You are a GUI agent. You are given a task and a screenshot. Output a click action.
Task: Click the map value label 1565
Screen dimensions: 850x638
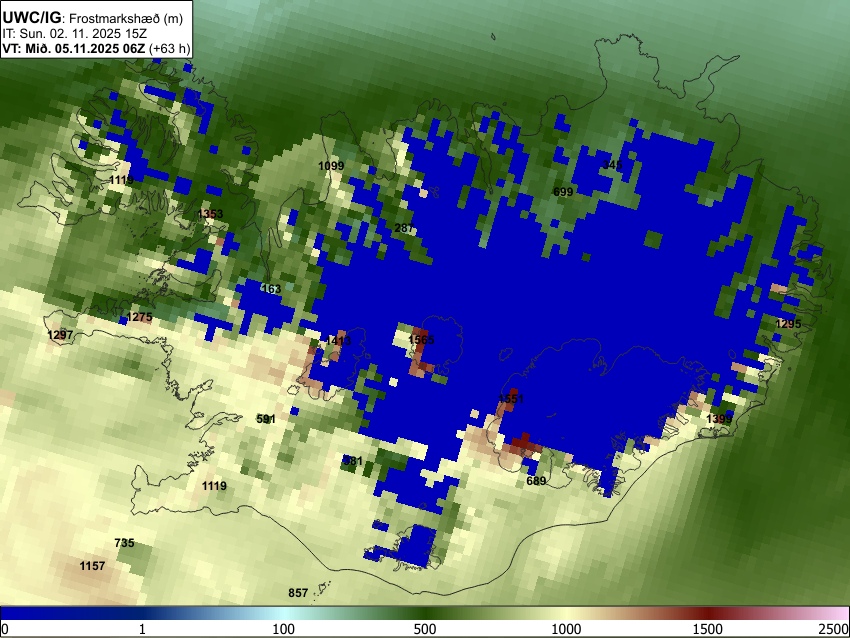tap(421, 340)
